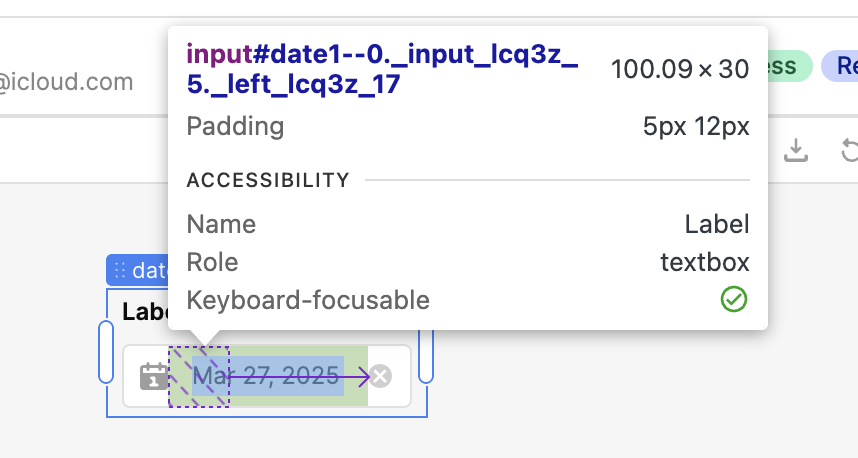This screenshot has width=858, height=458.
Task: Open the calendar icon in the date field
Action: pos(154,376)
